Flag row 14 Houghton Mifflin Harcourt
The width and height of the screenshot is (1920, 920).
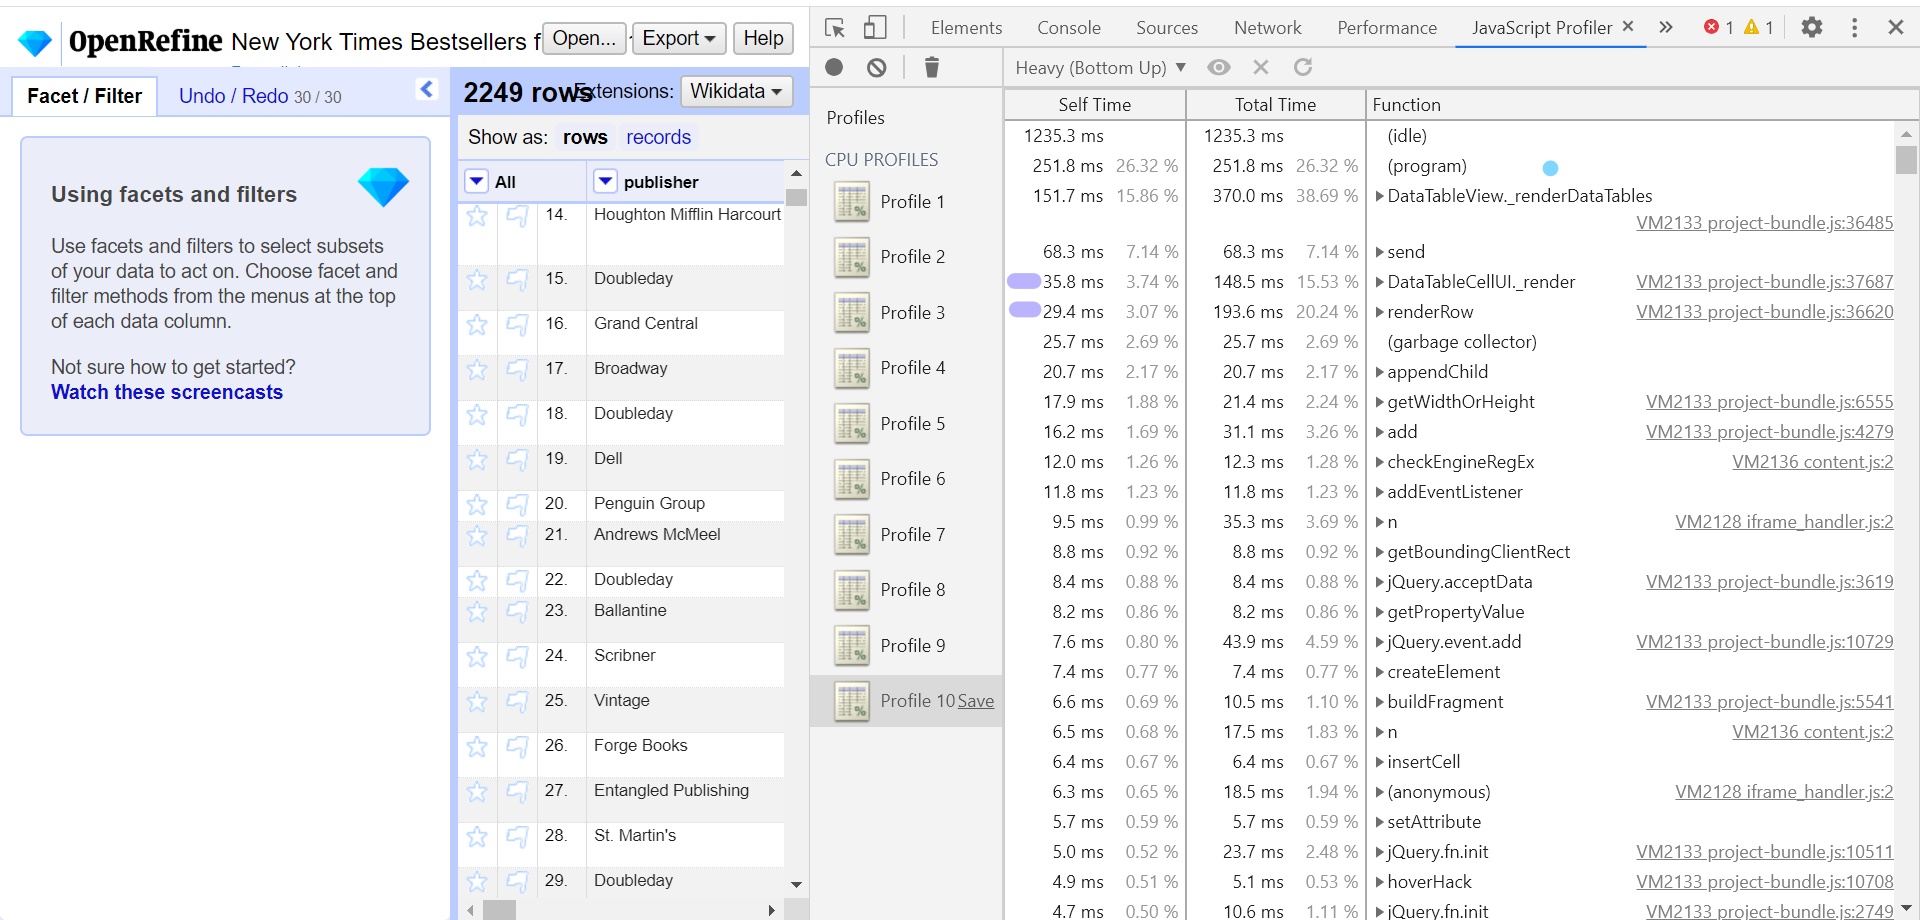[x=517, y=215]
